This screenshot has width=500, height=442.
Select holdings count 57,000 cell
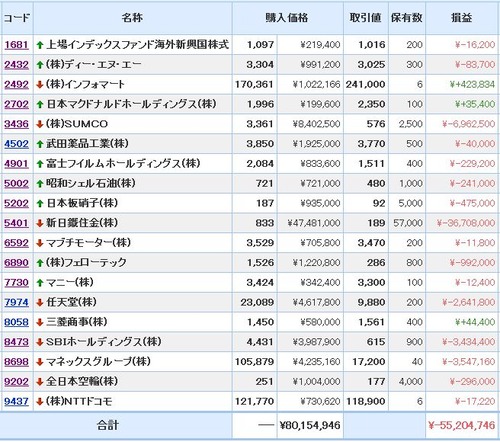point(408,223)
